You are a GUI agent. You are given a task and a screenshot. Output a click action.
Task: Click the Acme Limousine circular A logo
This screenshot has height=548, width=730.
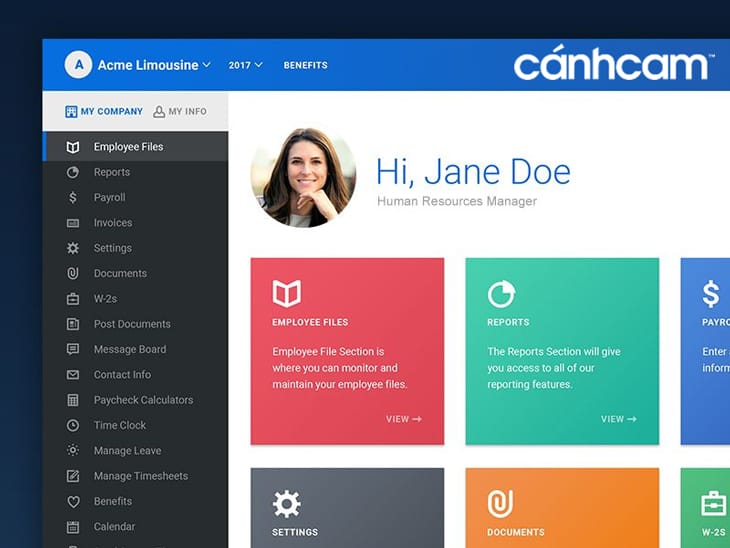(78, 65)
